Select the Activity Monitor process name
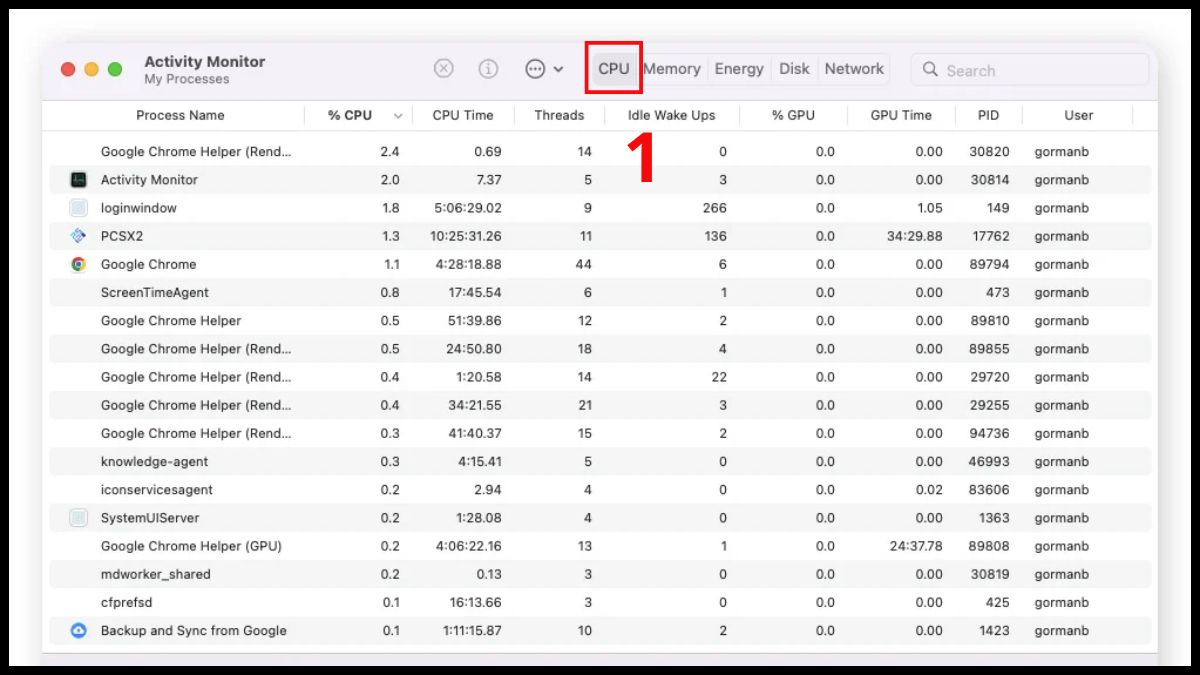1200x675 pixels. pyautogui.click(x=149, y=180)
